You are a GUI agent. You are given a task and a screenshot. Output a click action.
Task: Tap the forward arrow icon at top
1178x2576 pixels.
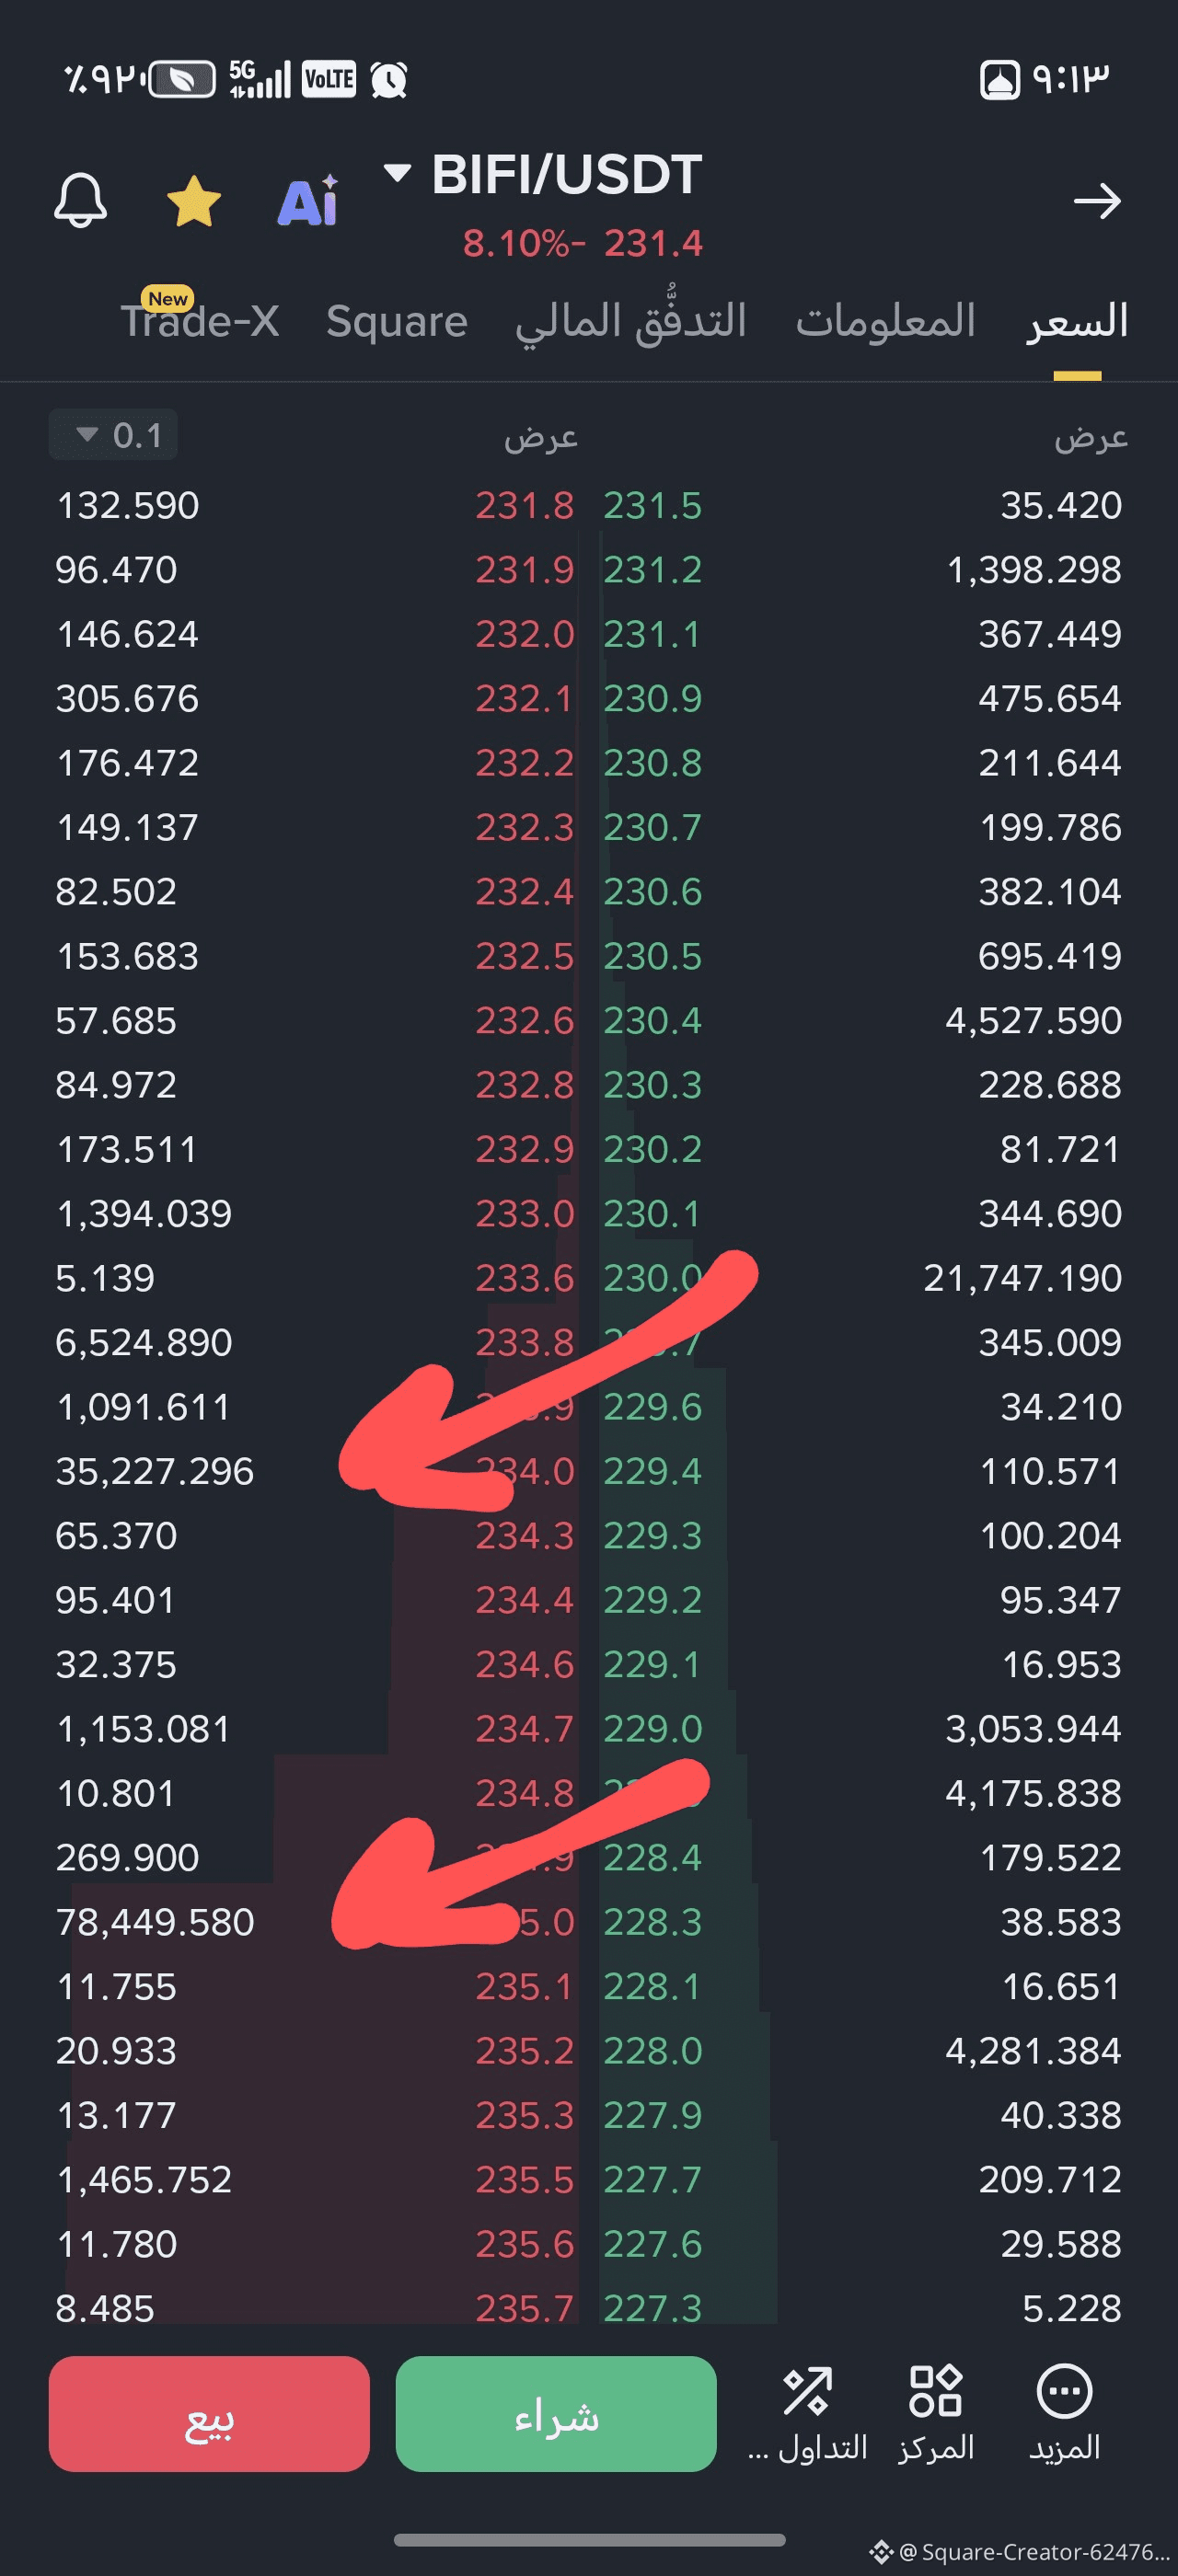[x=1097, y=201]
